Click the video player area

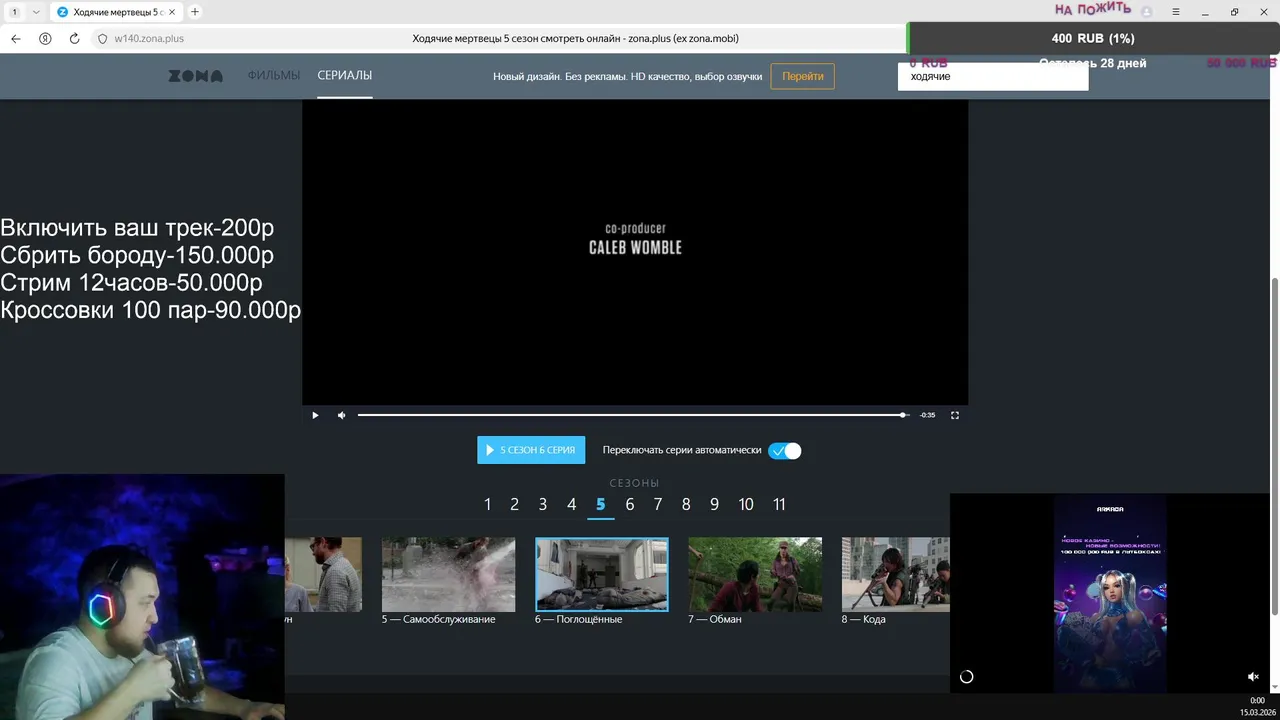635,252
